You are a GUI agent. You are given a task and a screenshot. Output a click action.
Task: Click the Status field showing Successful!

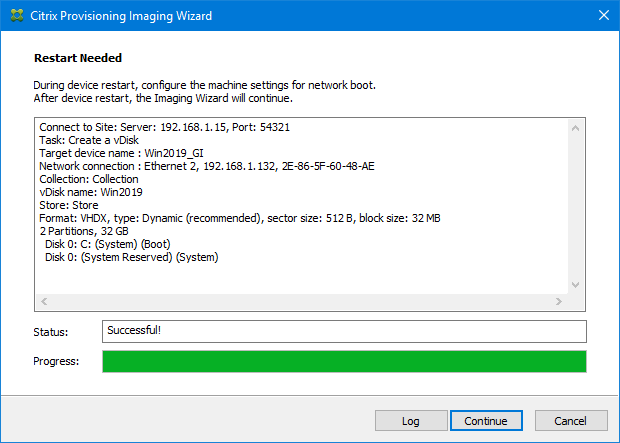pos(344,331)
